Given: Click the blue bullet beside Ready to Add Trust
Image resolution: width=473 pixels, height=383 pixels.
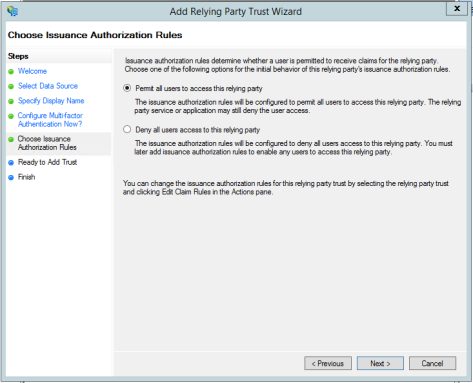Looking at the screenshot, I should [x=11, y=163].
